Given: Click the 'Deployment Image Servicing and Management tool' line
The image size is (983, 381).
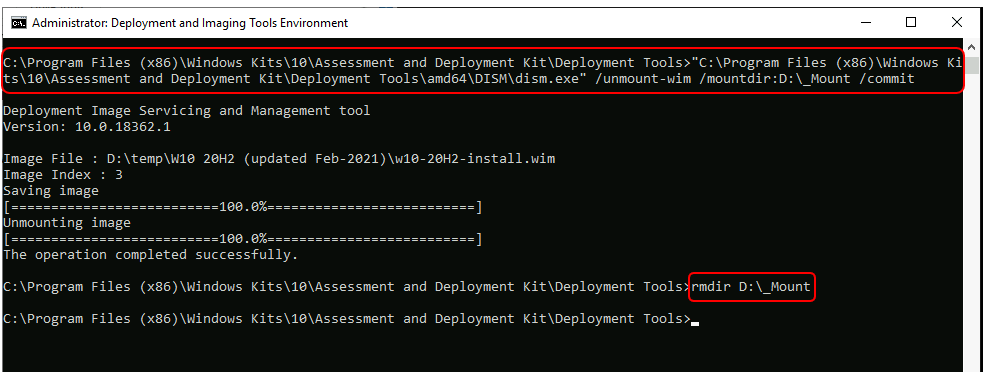Looking at the screenshot, I should click(187, 111).
